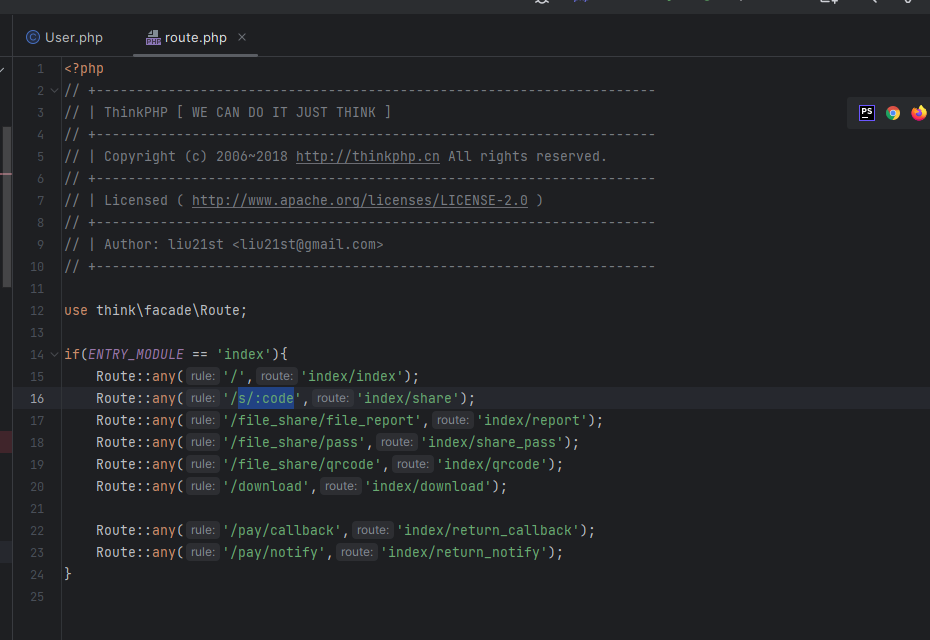Click the 'index/return_notify' route string
The width and height of the screenshot is (930, 640).
(x=464, y=552)
